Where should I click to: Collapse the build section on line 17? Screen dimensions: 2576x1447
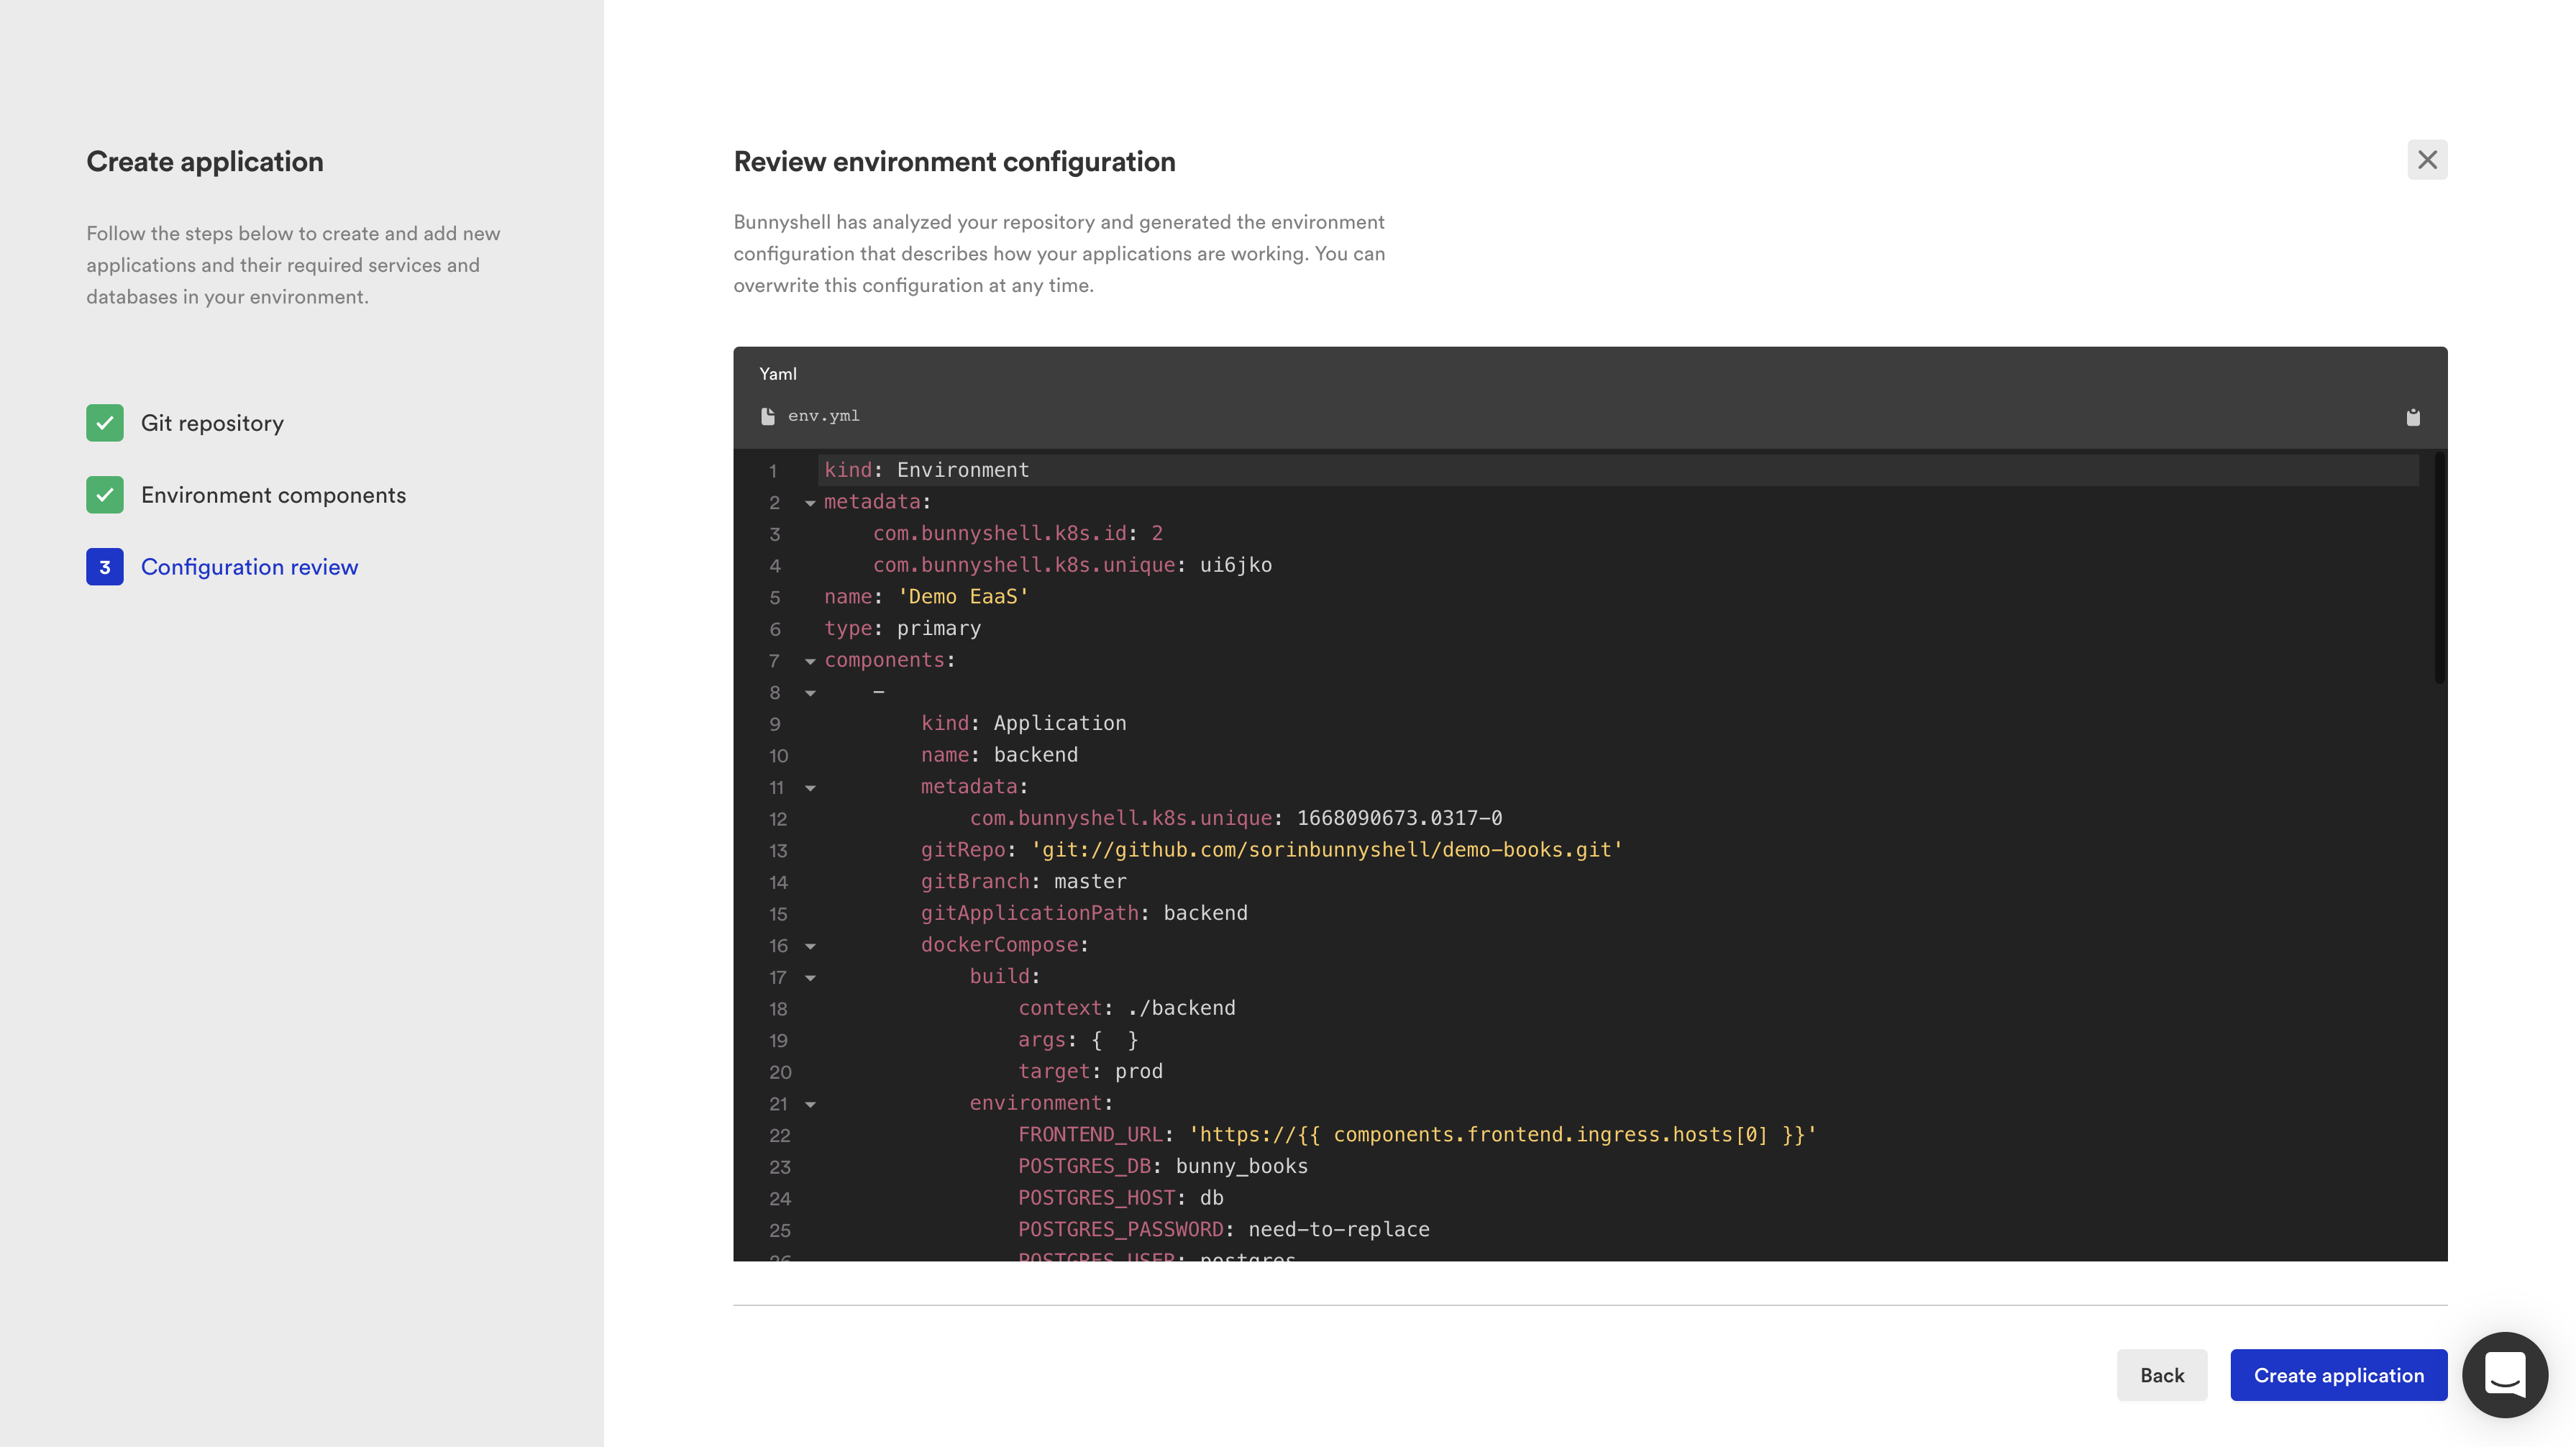[x=810, y=978]
